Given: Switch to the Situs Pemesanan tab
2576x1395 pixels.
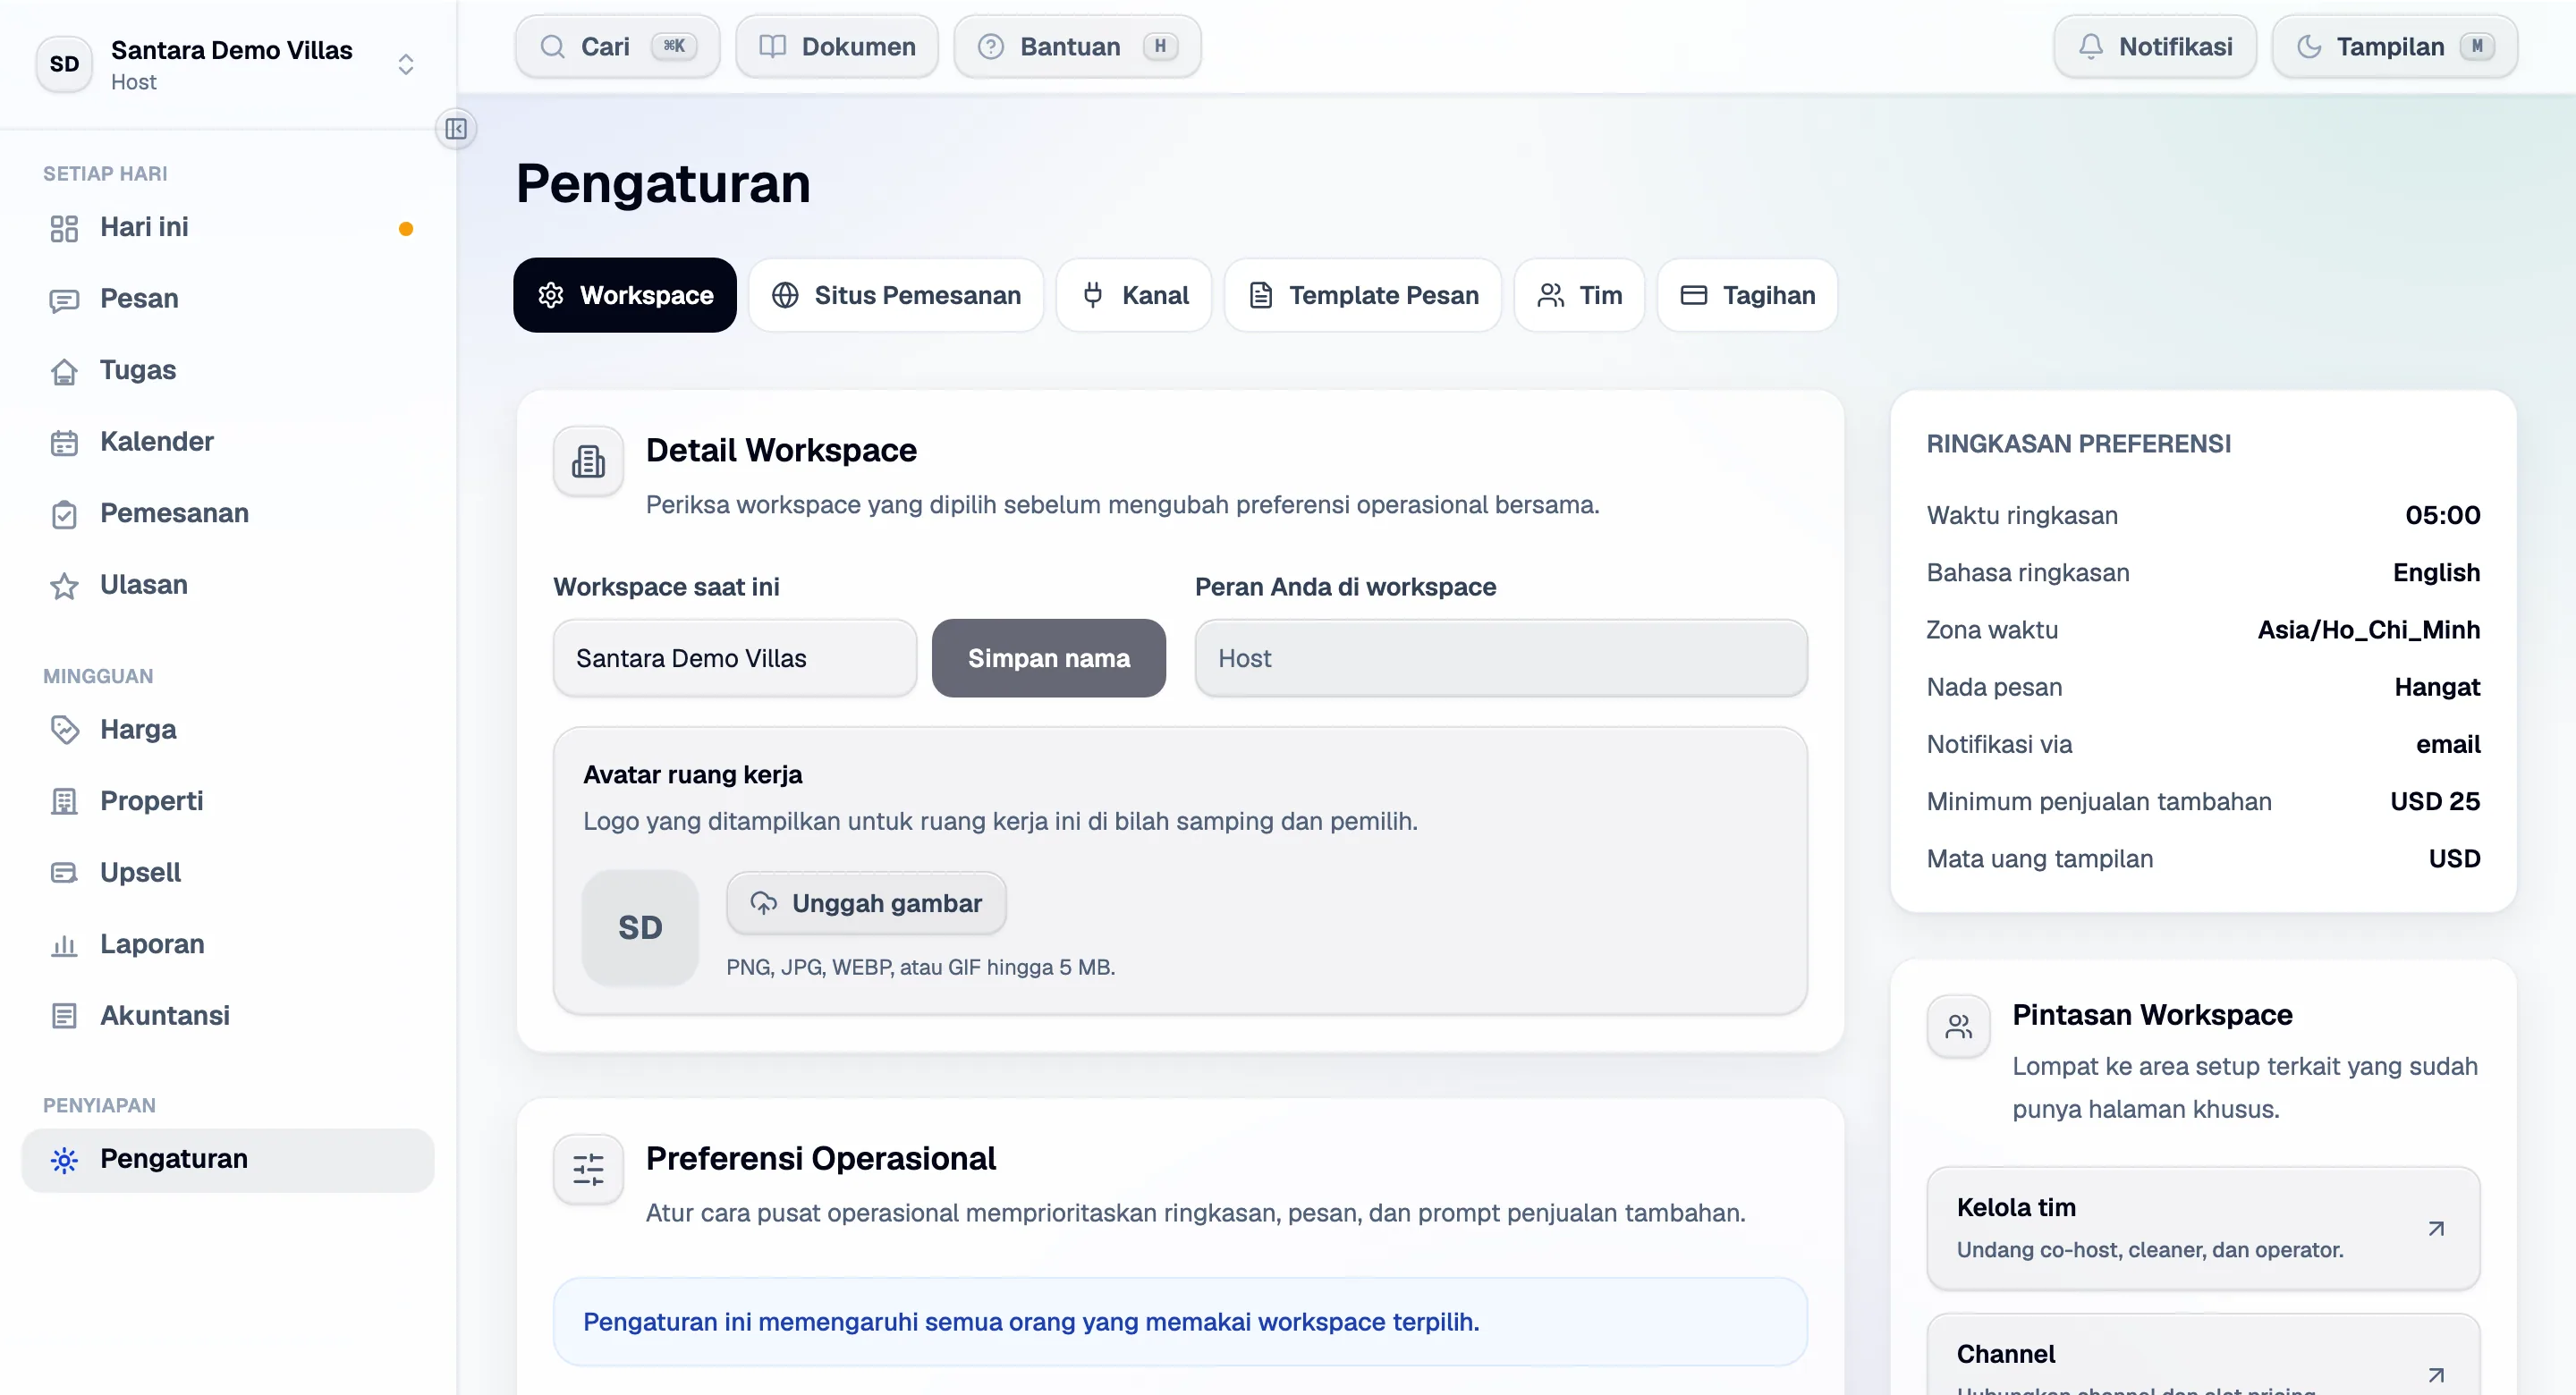Looking at the screenshot, I should [x=896, y=295].
